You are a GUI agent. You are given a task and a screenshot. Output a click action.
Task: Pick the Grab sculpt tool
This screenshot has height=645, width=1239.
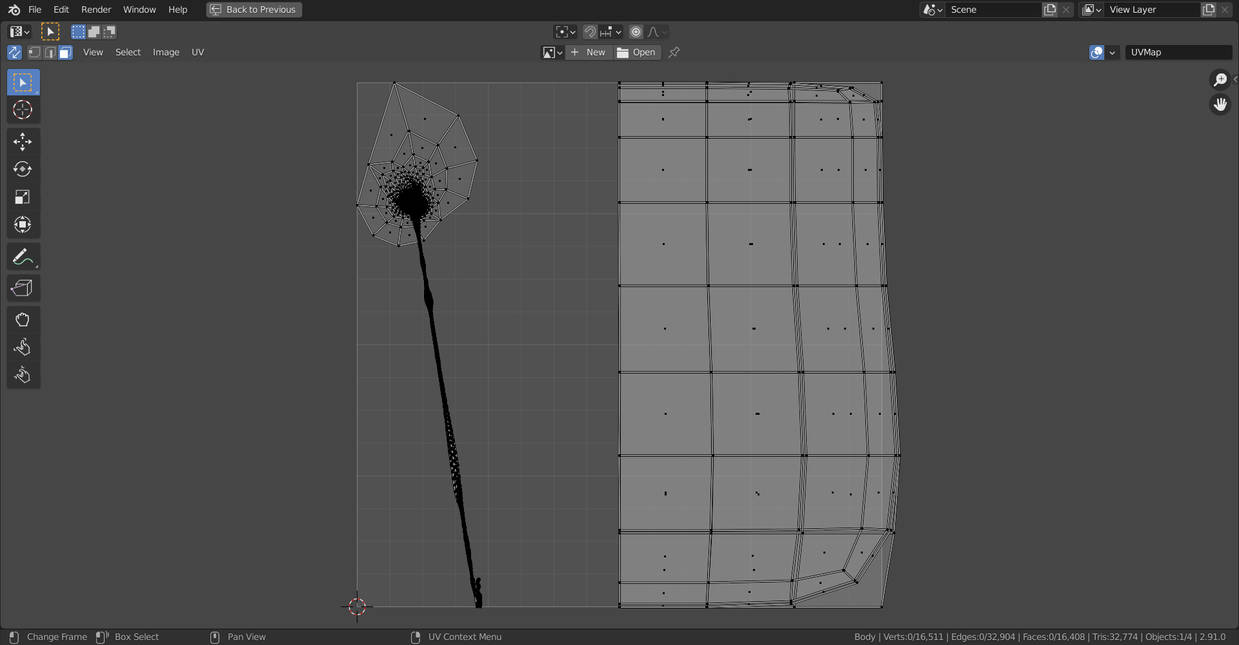tap(23, 320)
